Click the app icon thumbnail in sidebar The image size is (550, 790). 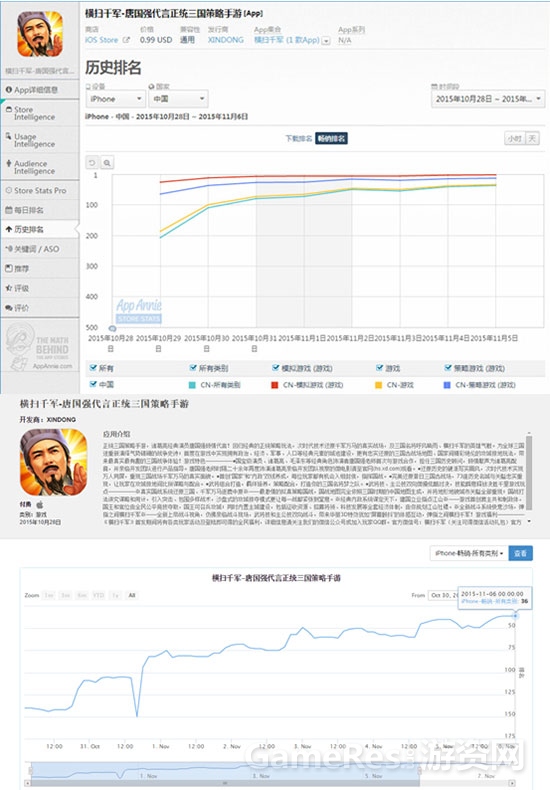[40, 34]
